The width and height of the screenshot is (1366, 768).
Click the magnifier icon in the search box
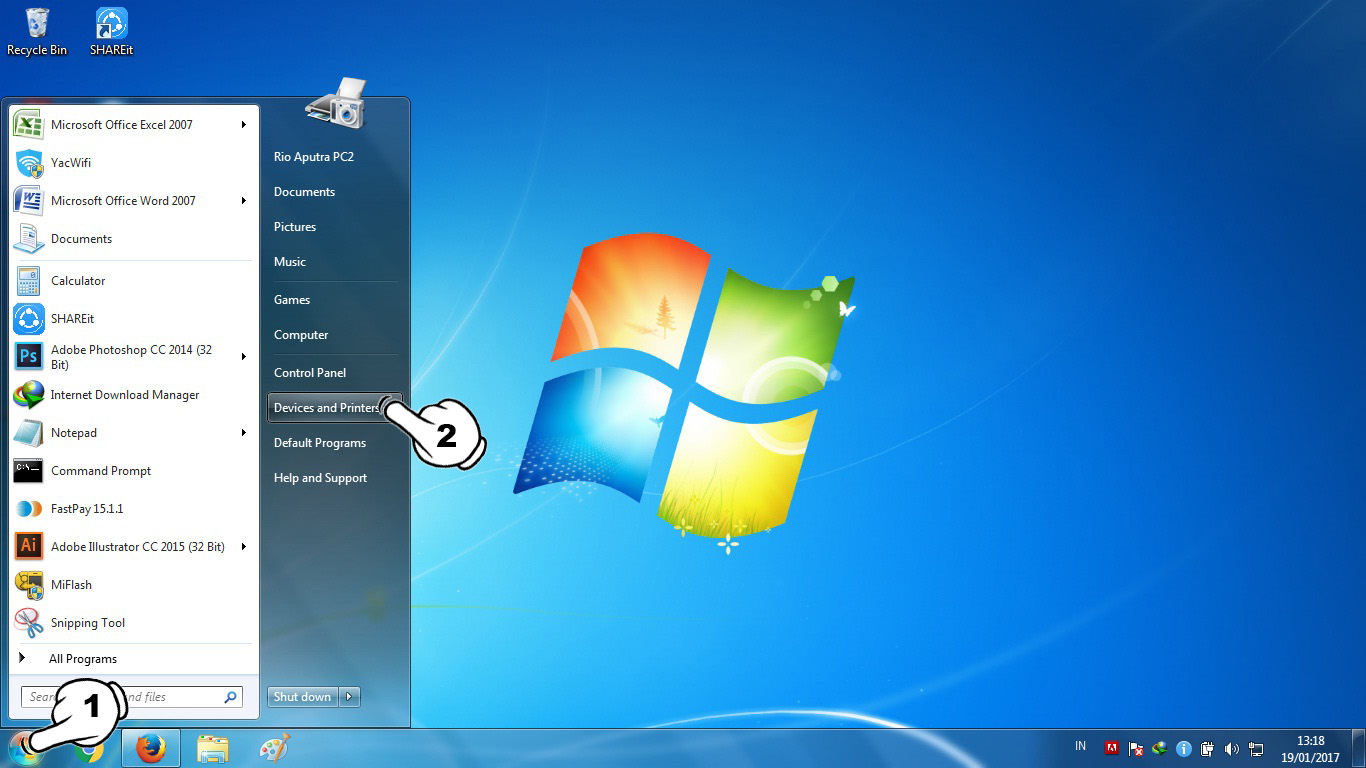point(230,697)
